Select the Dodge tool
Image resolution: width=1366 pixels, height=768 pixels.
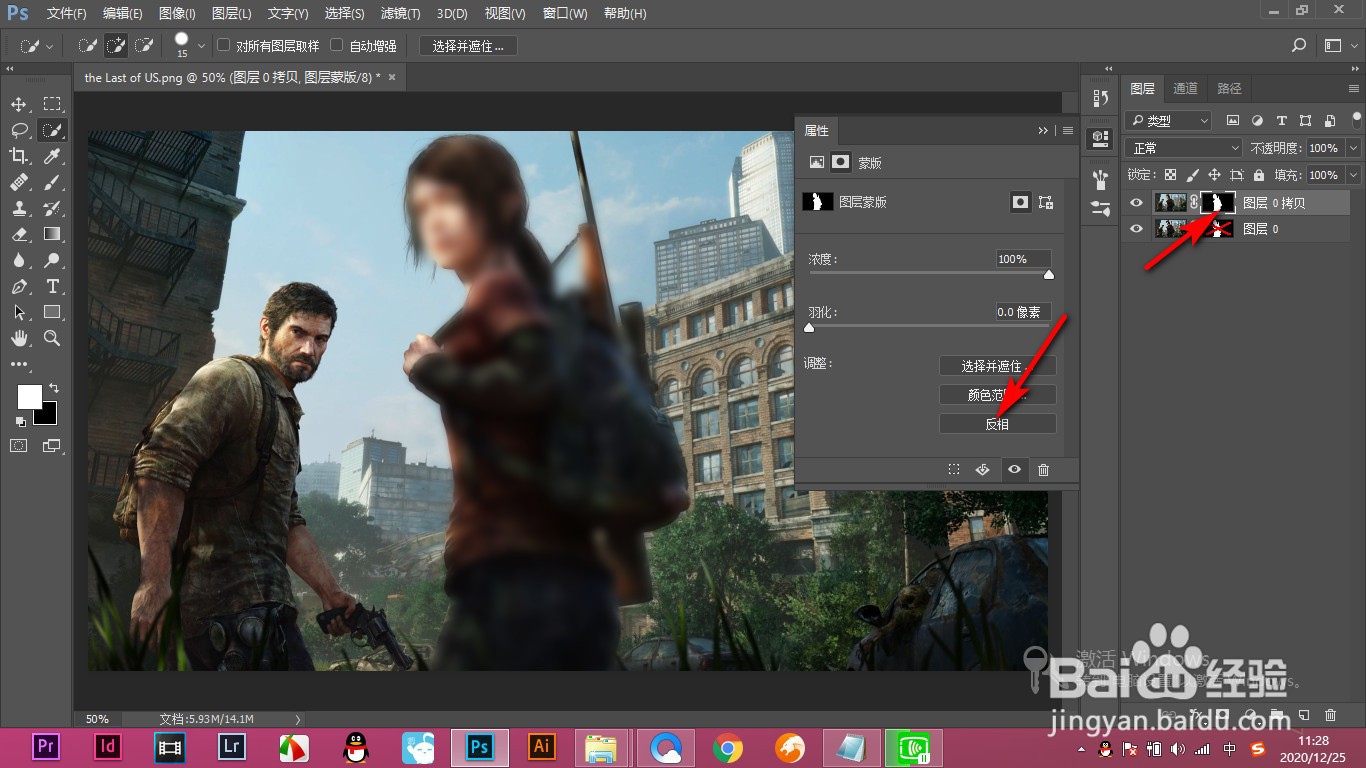[52, 260]
